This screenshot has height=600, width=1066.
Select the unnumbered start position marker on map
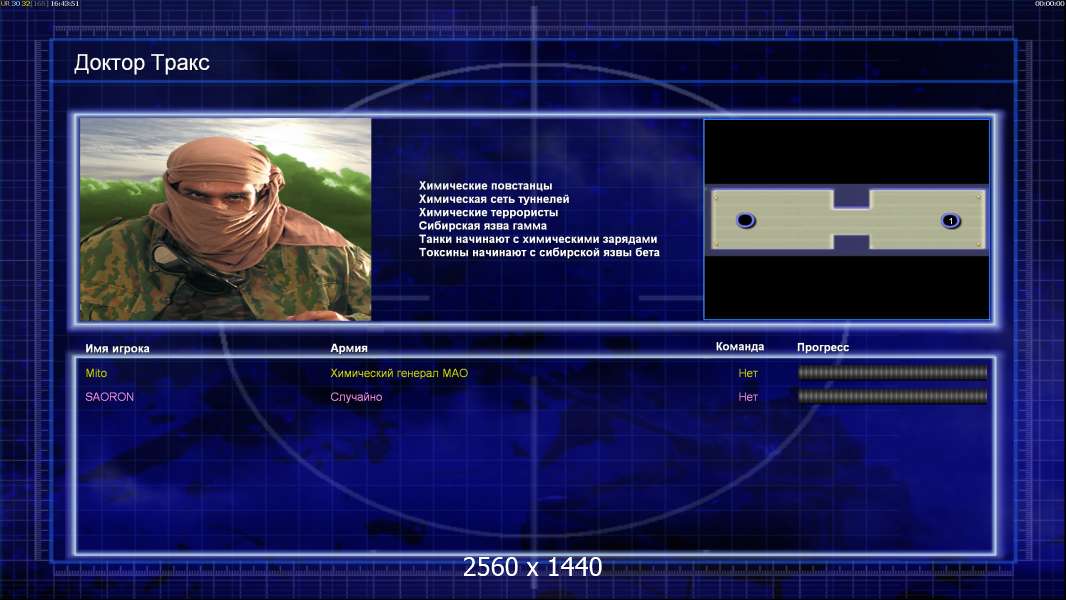coord(746,220)
